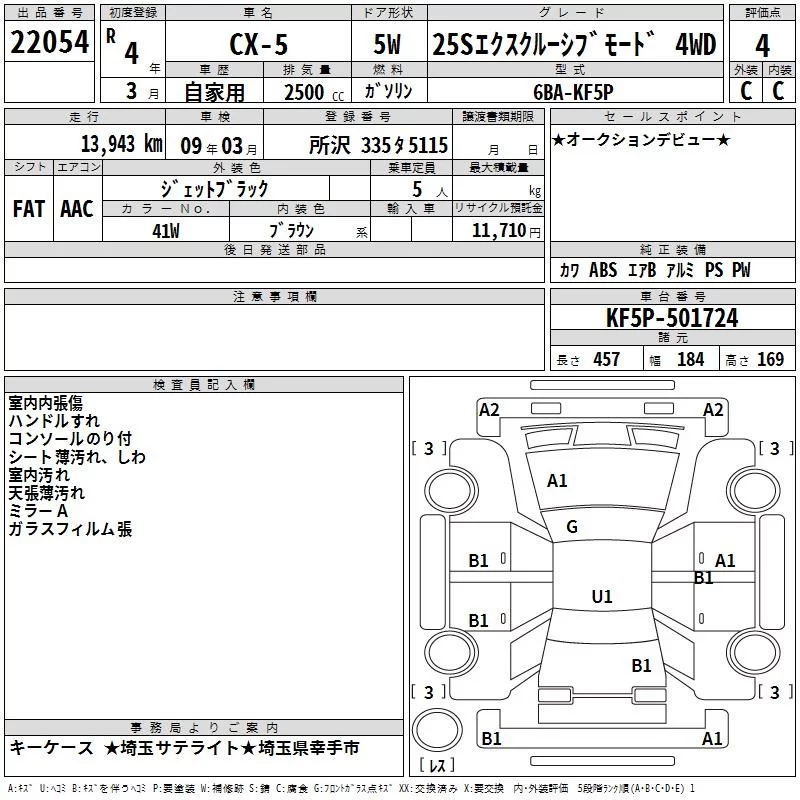Select the grade text 25S 4WD

coord(574,44)
